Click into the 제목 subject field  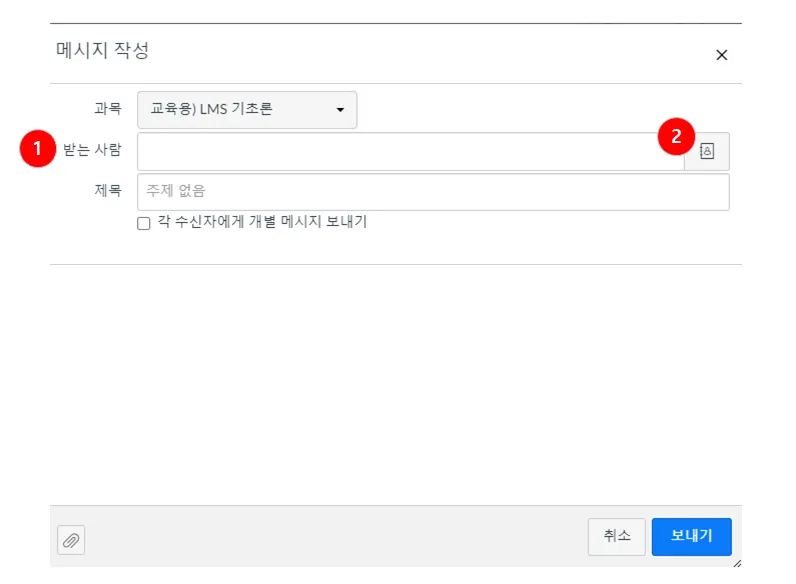coord(433,192)
